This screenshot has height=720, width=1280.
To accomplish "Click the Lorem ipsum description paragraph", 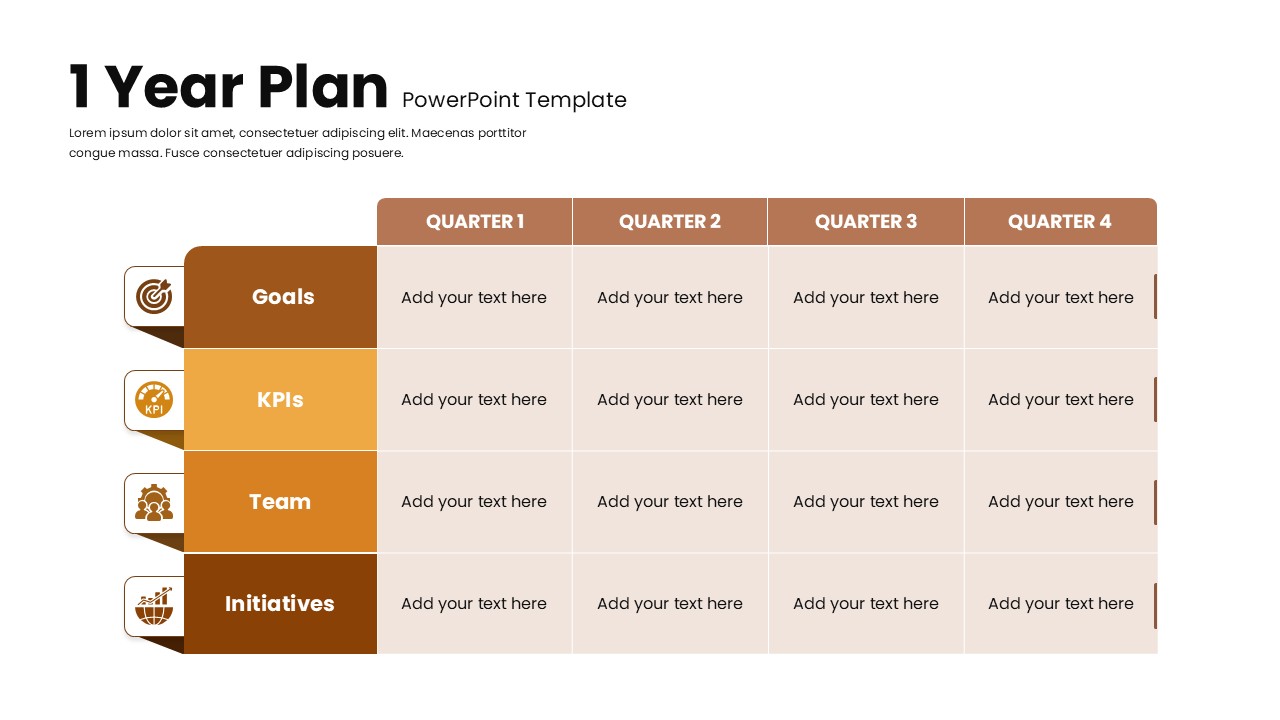I will coord(297,143).
